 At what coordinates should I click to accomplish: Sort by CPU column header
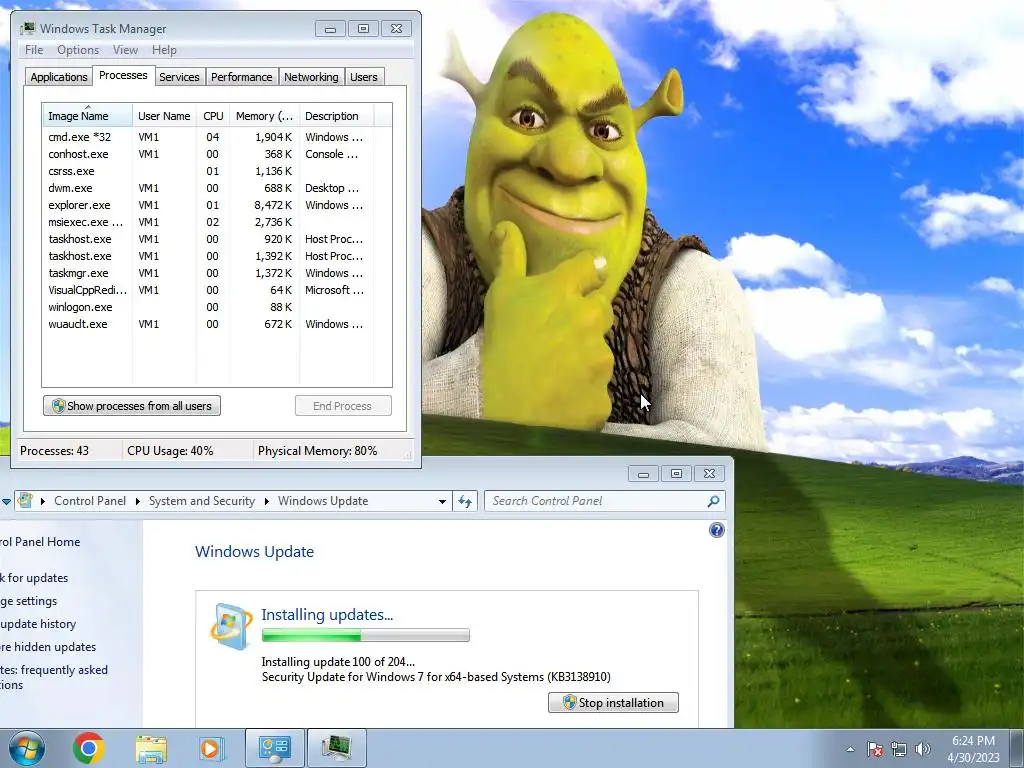click(x=213, y=116)
